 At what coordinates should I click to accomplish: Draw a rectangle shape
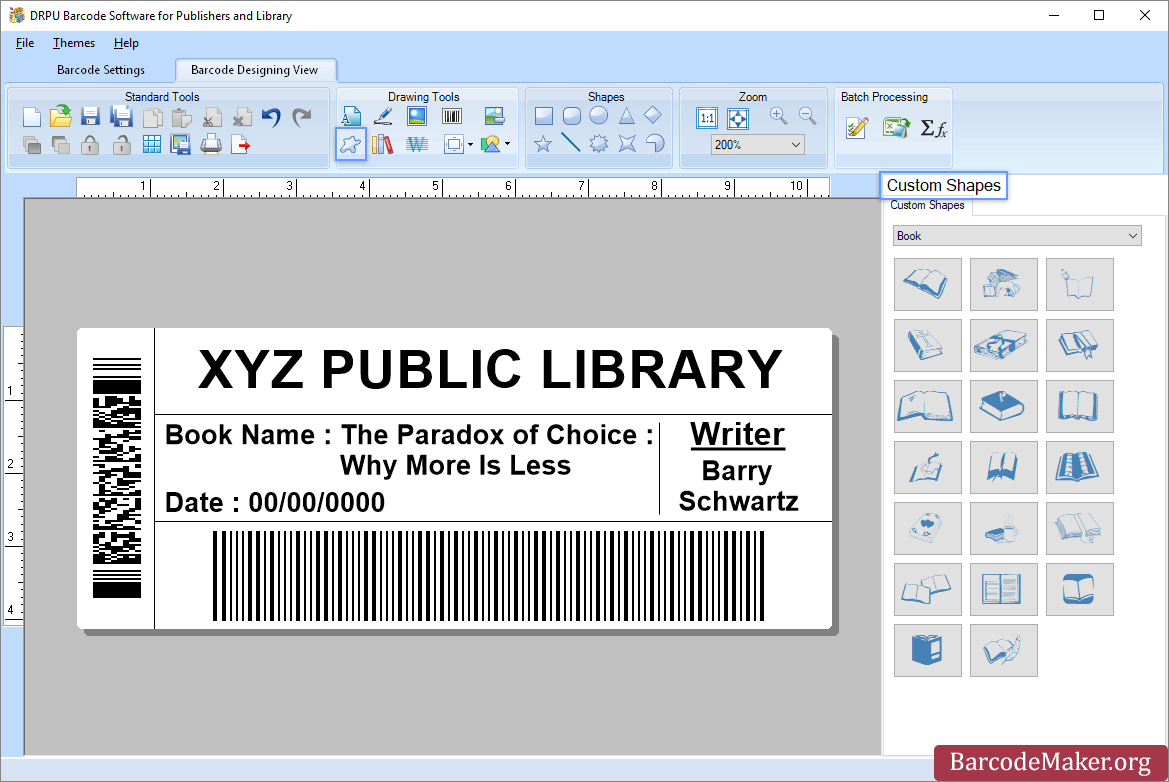point(543,116)
